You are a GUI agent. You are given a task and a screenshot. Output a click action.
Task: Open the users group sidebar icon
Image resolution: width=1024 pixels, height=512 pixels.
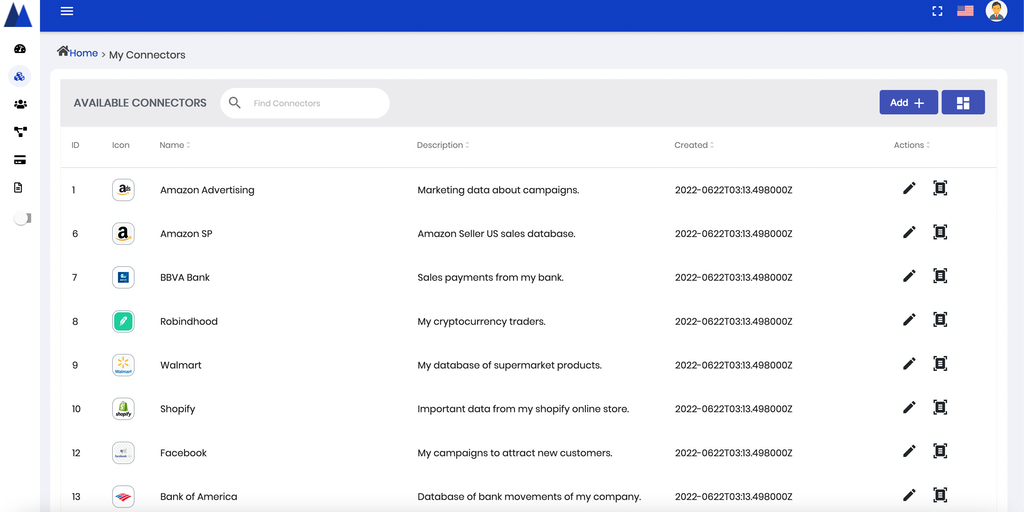[x=19, y=104]
